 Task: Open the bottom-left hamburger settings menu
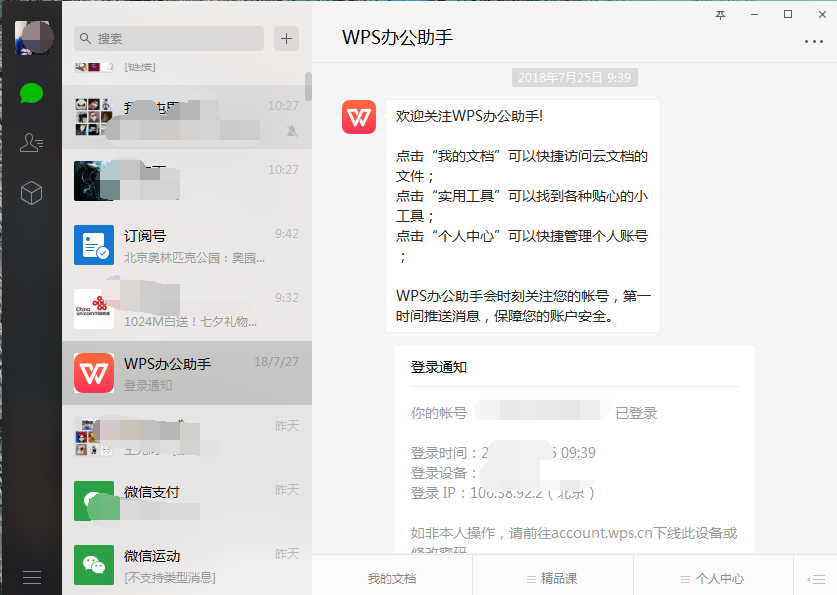click(31, 575)
